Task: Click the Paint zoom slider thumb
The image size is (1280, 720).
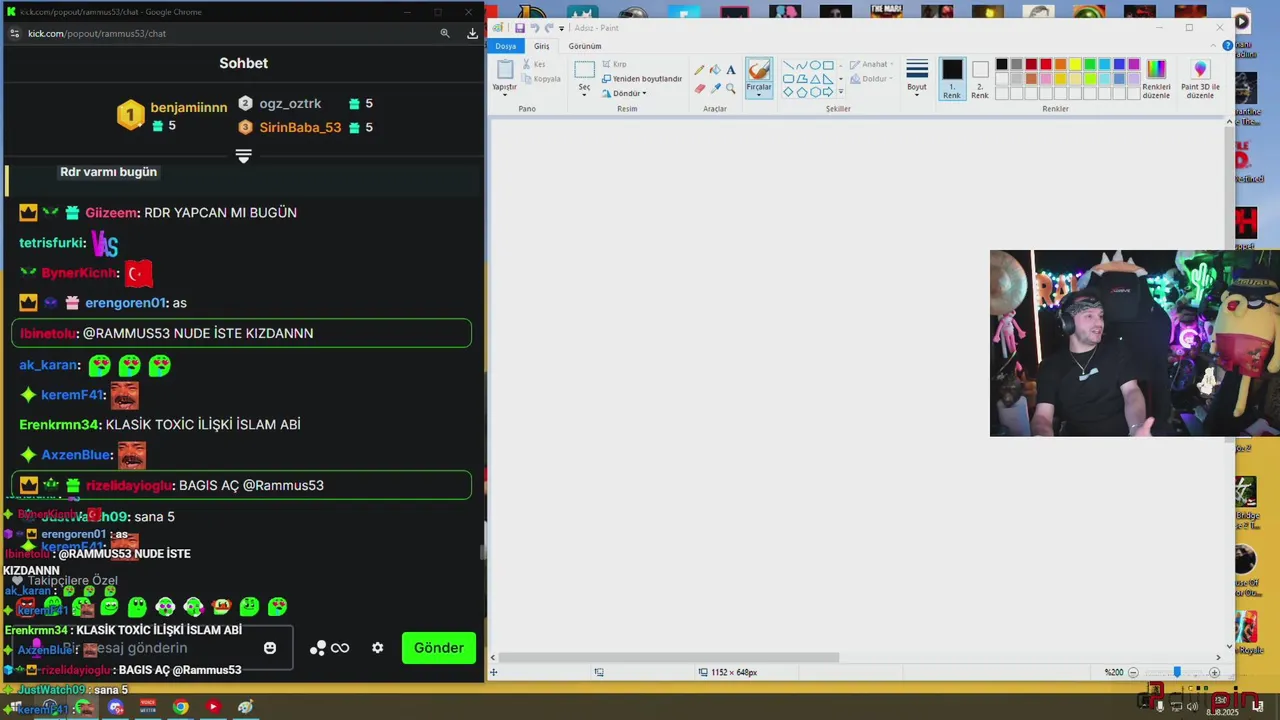Action: (x=1177, y=672)
